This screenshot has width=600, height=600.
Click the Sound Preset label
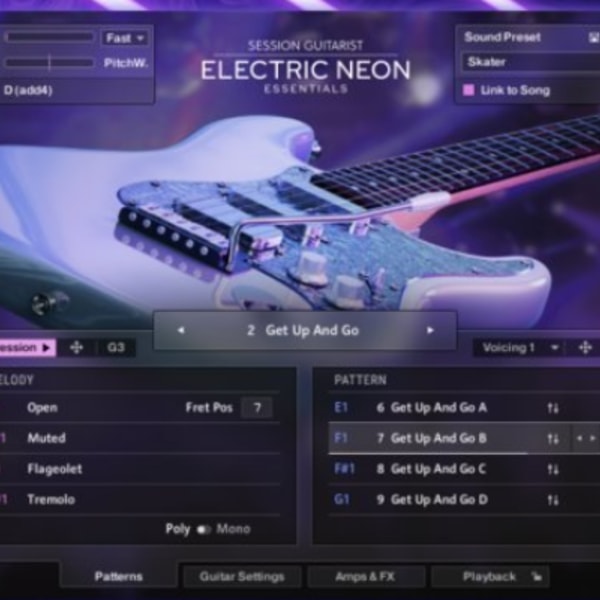pos(502,37)
